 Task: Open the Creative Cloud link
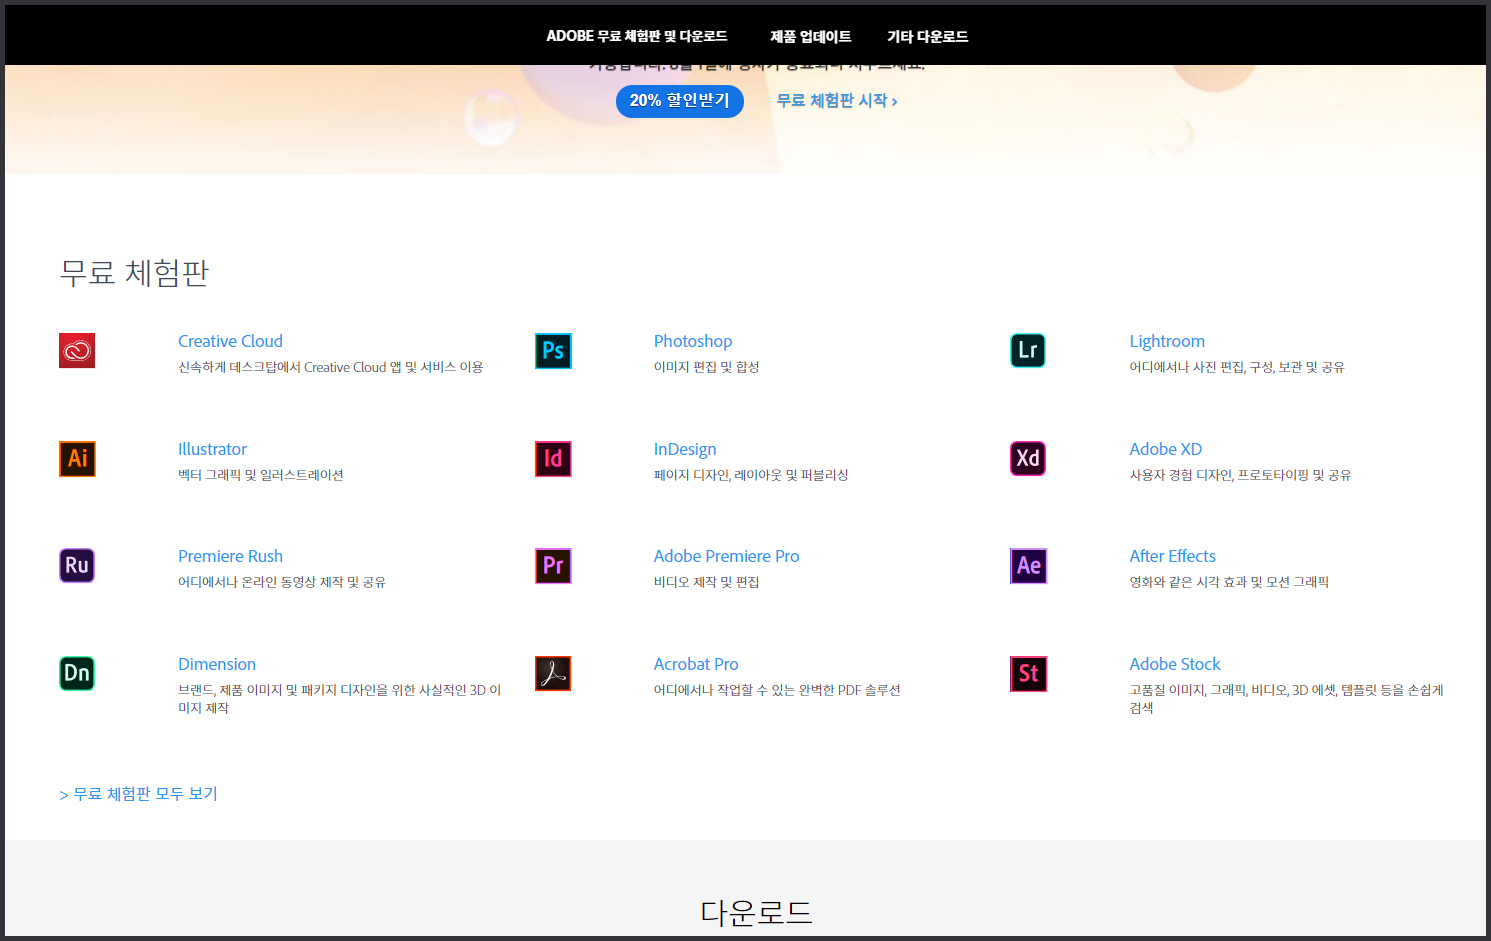pos(230,341)
